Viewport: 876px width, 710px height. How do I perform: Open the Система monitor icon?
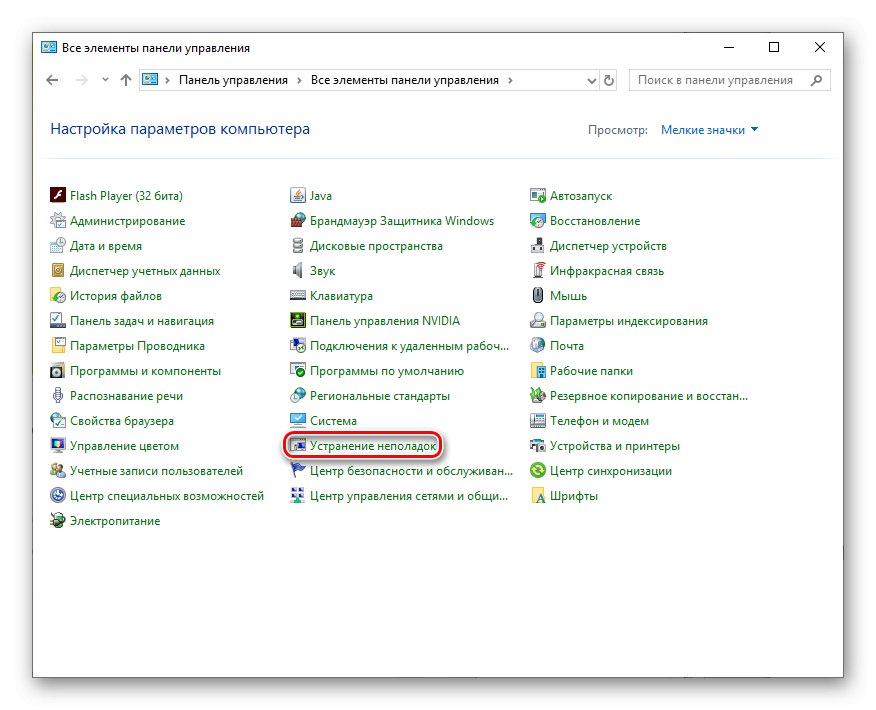point(298,421)
